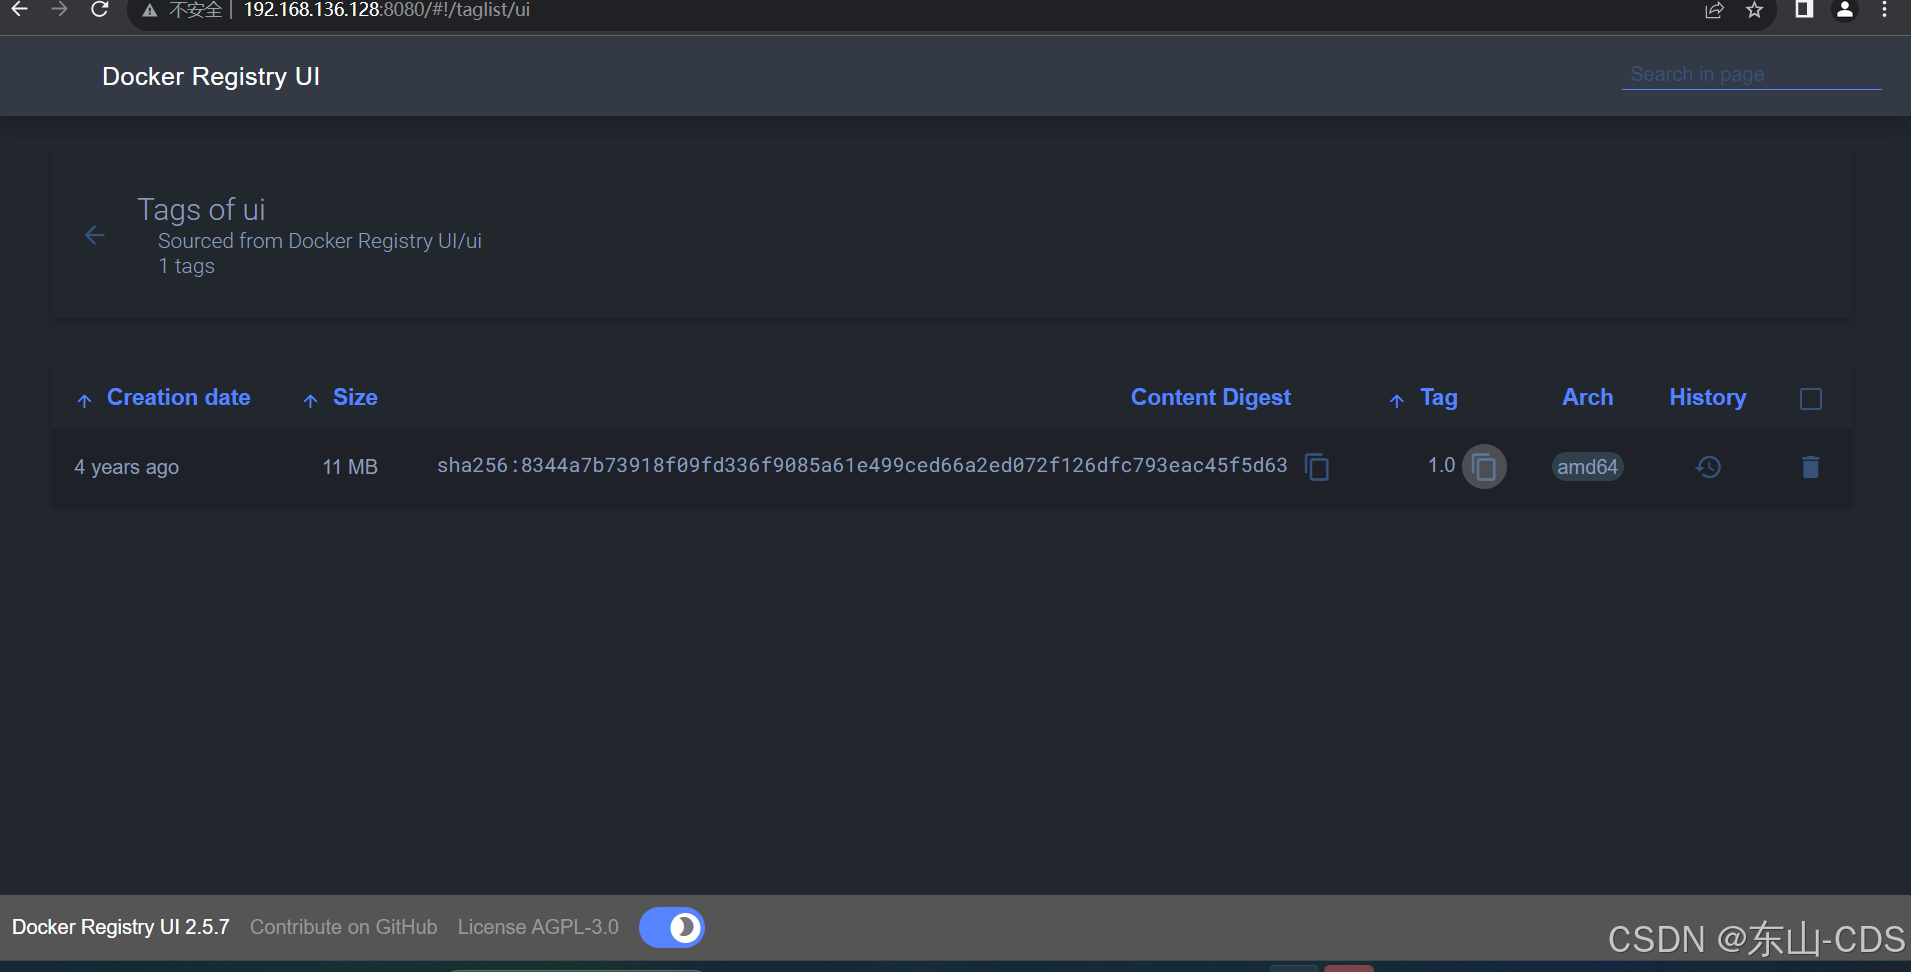Open the License AGPL-3.0 link
This screenshot has width=1911, height=972.
coord(538,927)
